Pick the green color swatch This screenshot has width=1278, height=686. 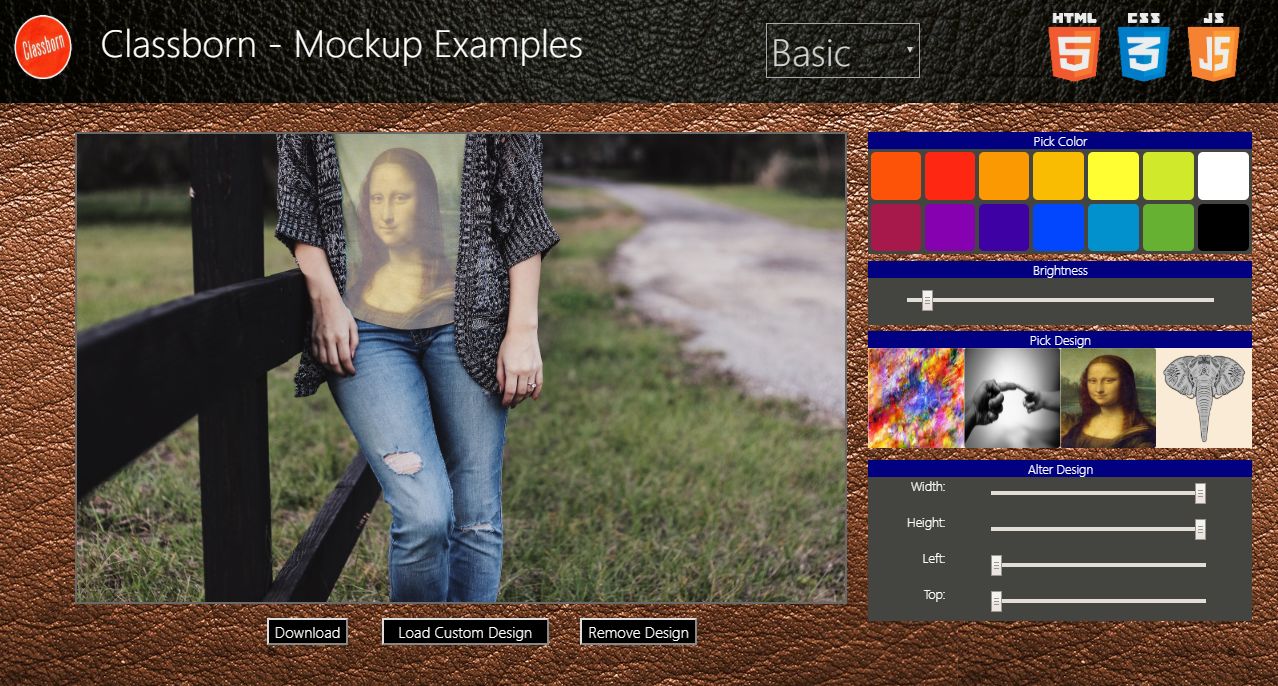[1168, 227]
